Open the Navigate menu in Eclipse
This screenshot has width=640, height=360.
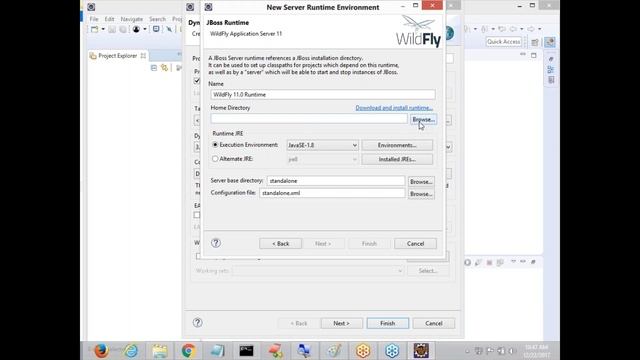point(131,19)
